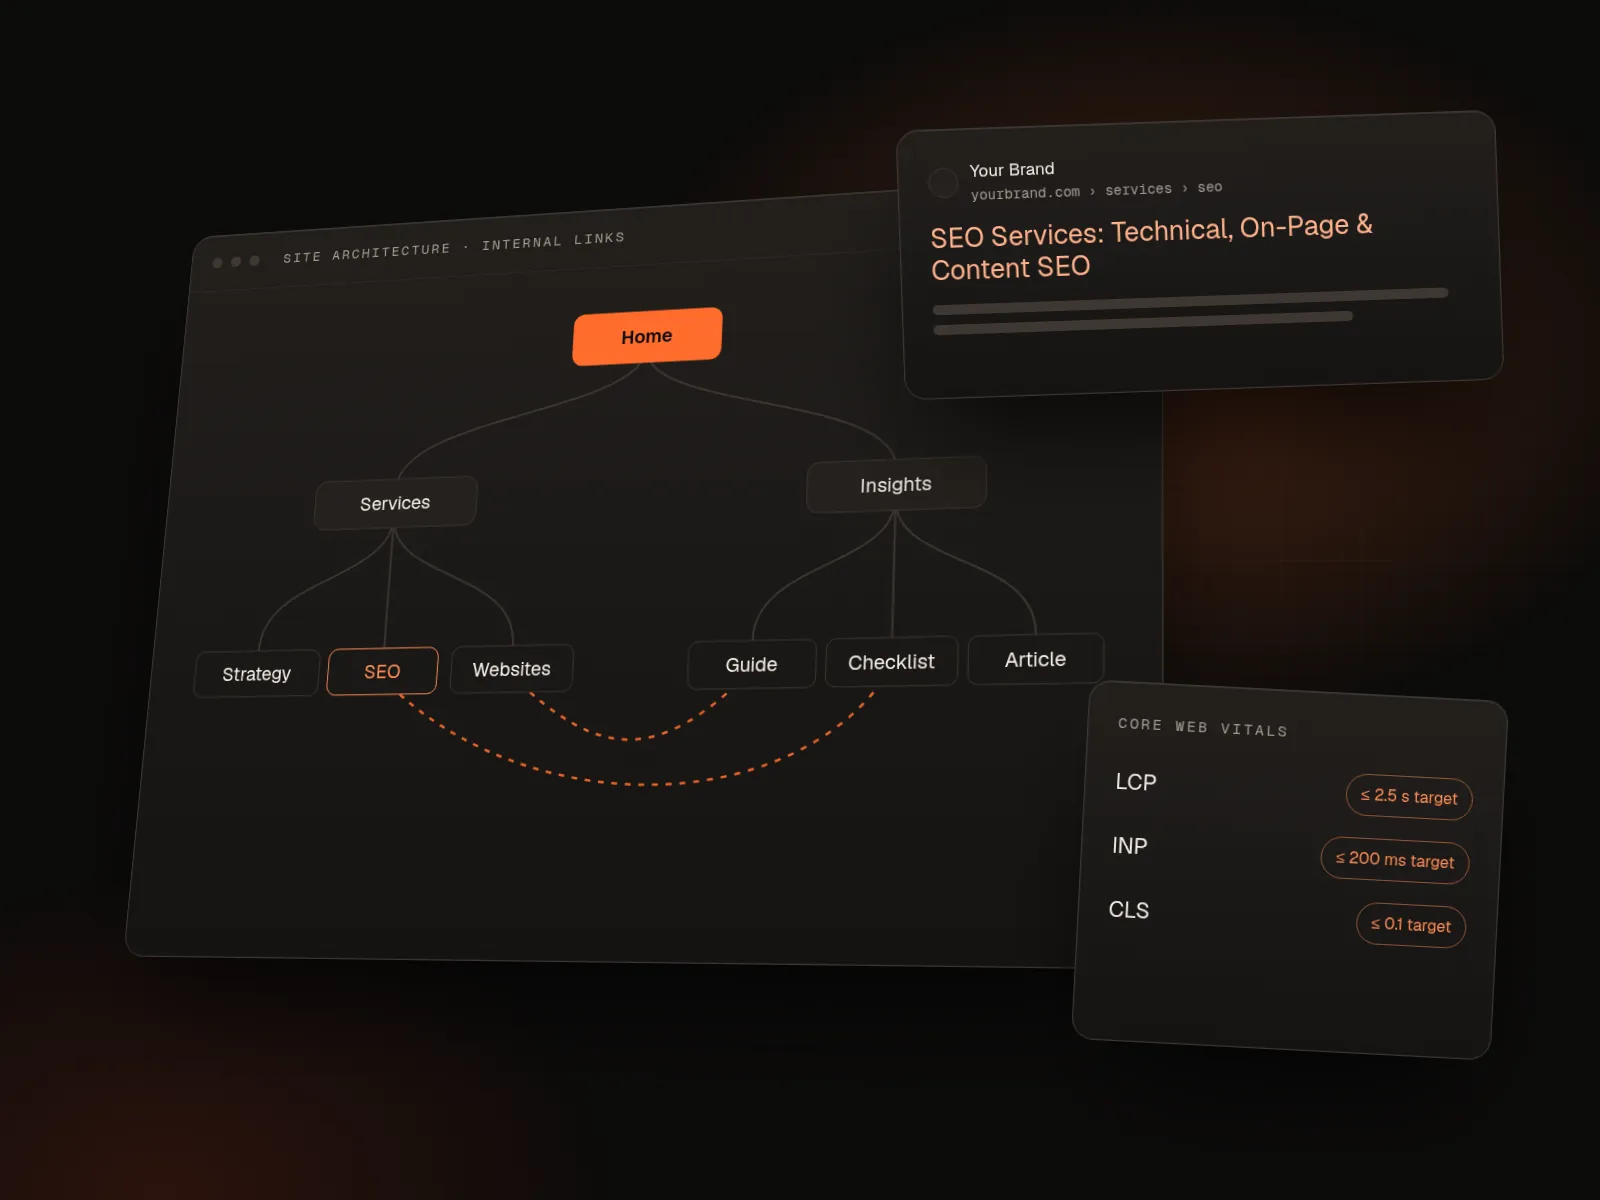Click the Internal Links title text

tap(553, 241)
